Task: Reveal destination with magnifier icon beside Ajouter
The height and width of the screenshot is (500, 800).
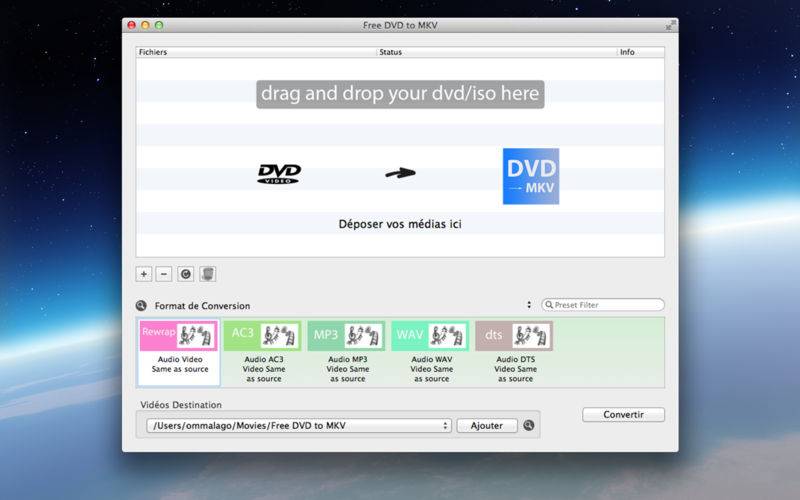Action: (529, 425)
